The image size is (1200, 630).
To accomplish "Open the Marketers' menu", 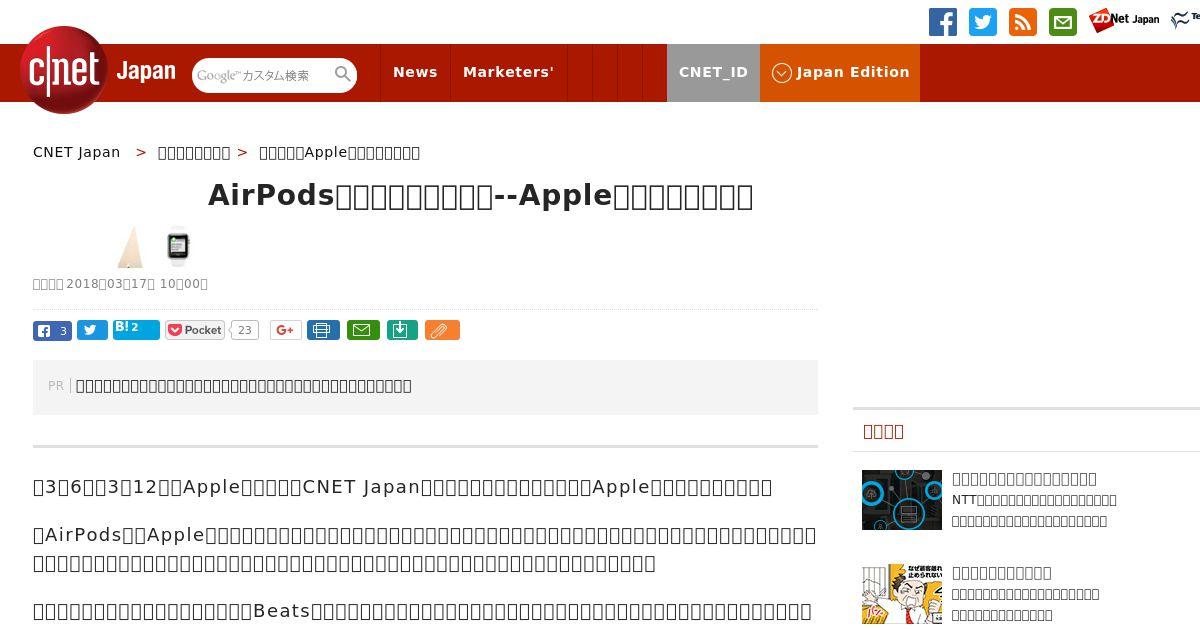I will tap(508, 72).
